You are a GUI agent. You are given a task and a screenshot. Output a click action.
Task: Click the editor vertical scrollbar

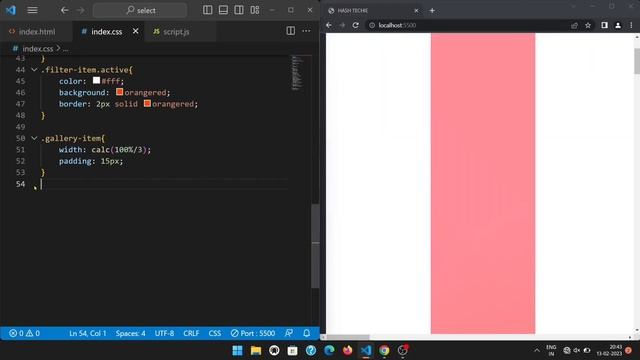pyautogui.click(x=315, y=245)
